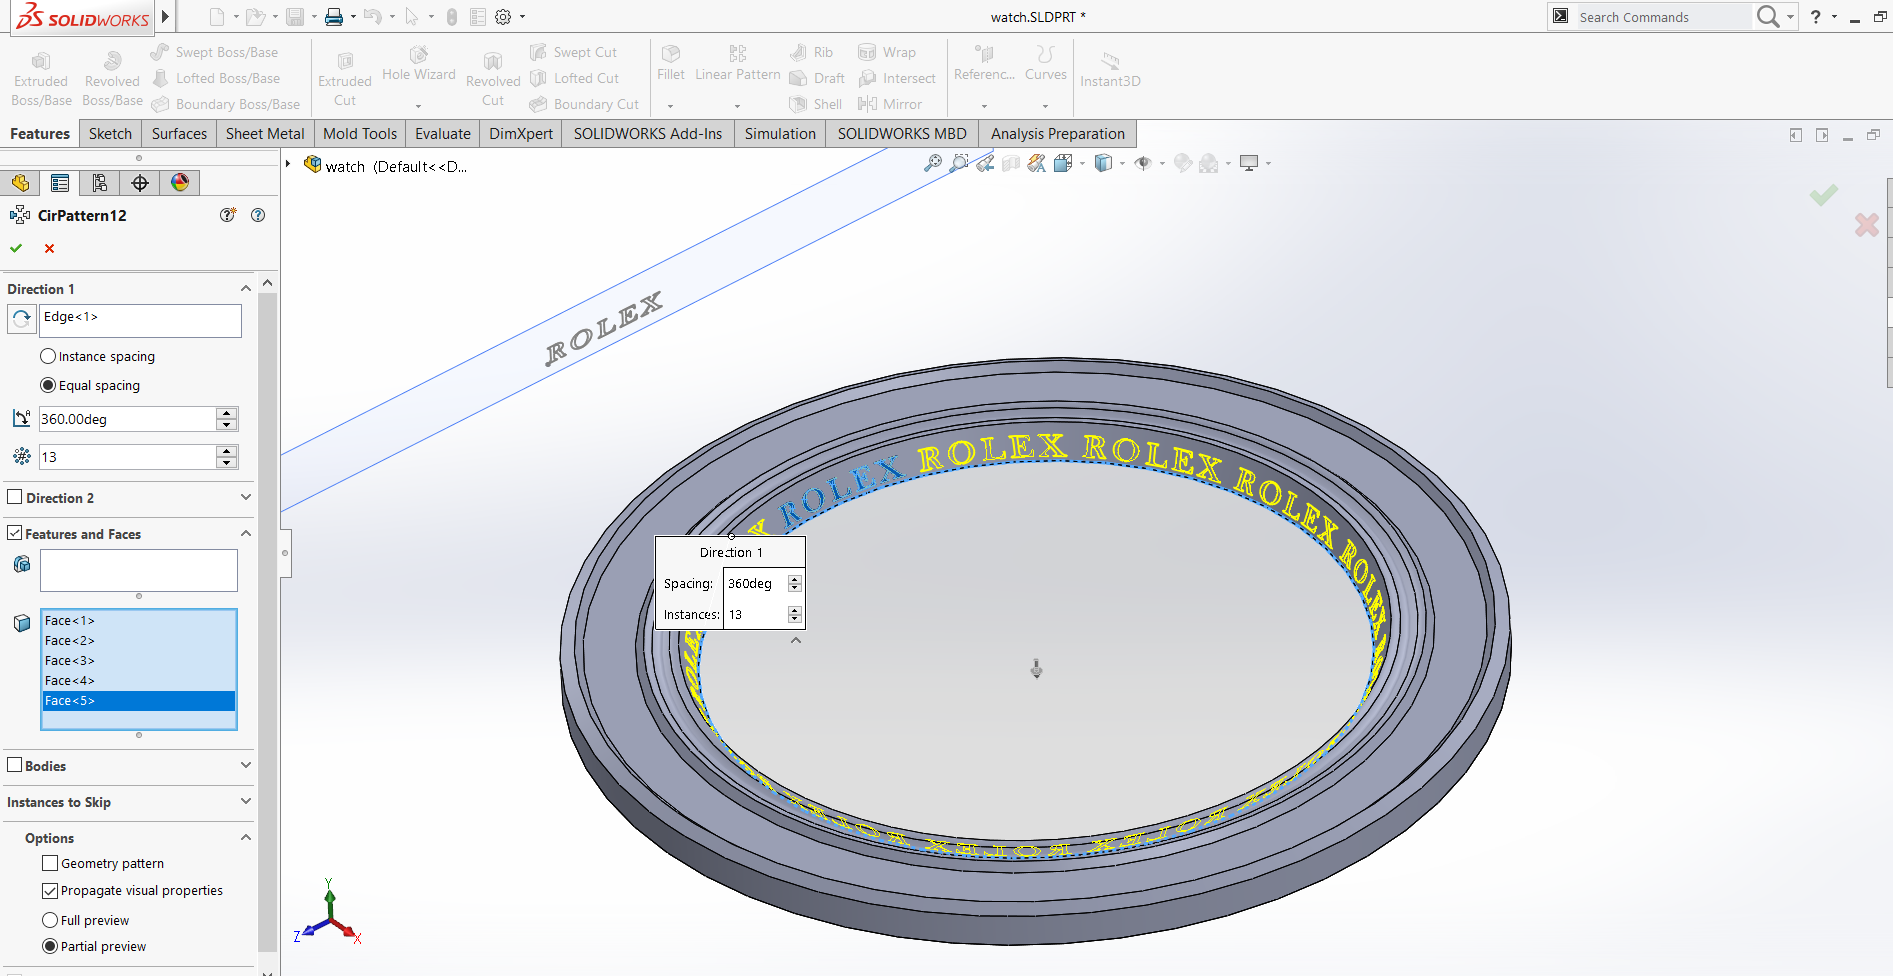Expand the Instances to Skip section

pos(246,801)
